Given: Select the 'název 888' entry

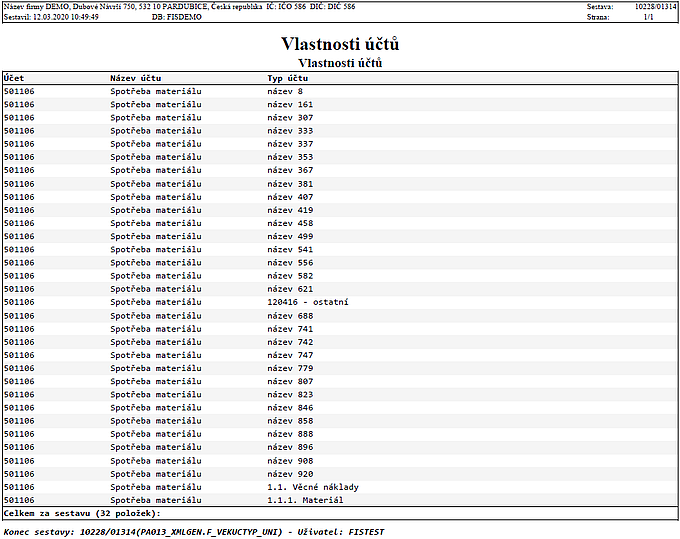Looking at the screenshot, I should pos(290,434).
